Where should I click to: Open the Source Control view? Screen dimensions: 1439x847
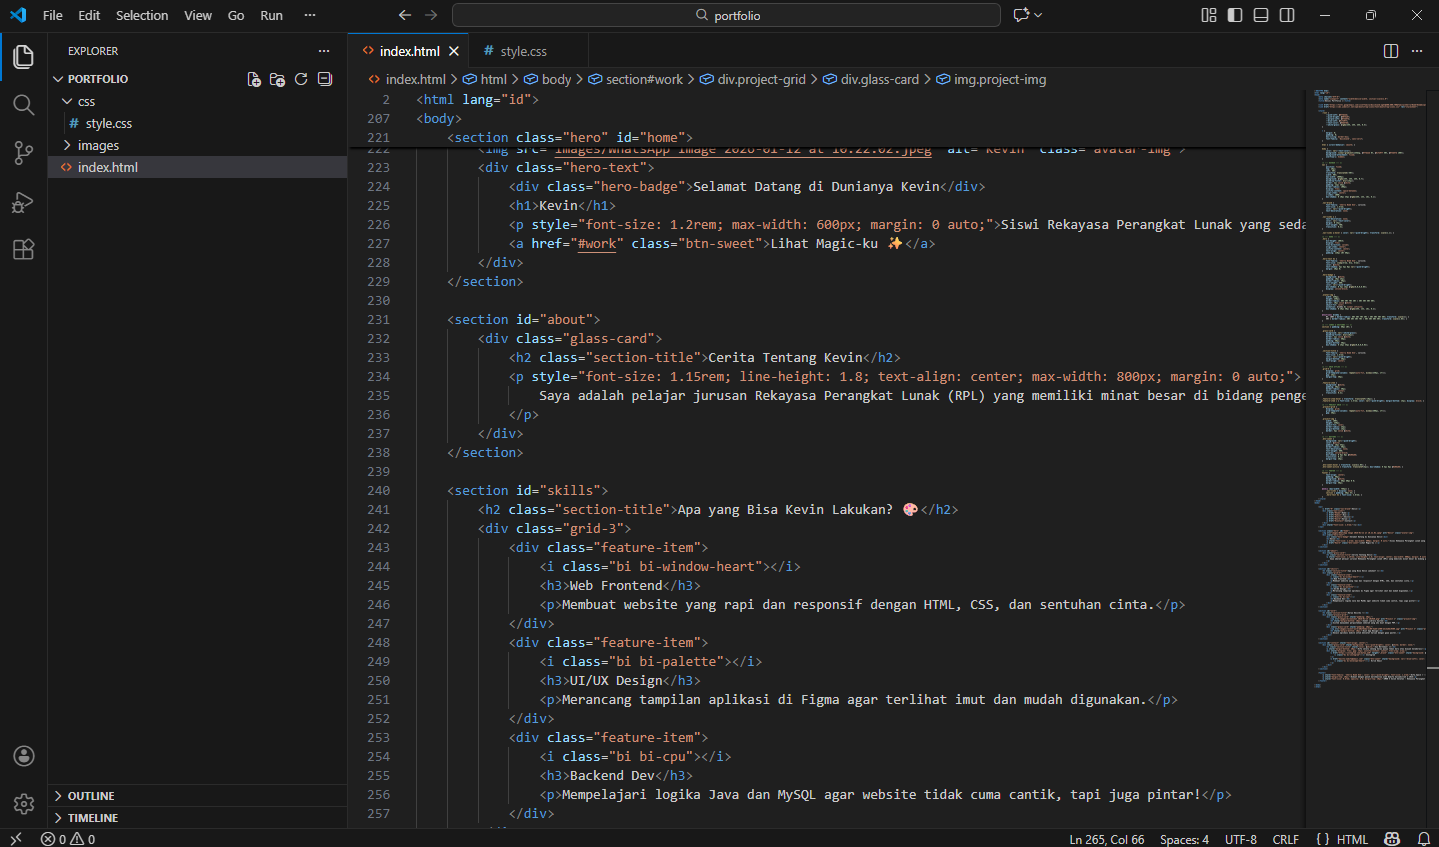(23, 153)
